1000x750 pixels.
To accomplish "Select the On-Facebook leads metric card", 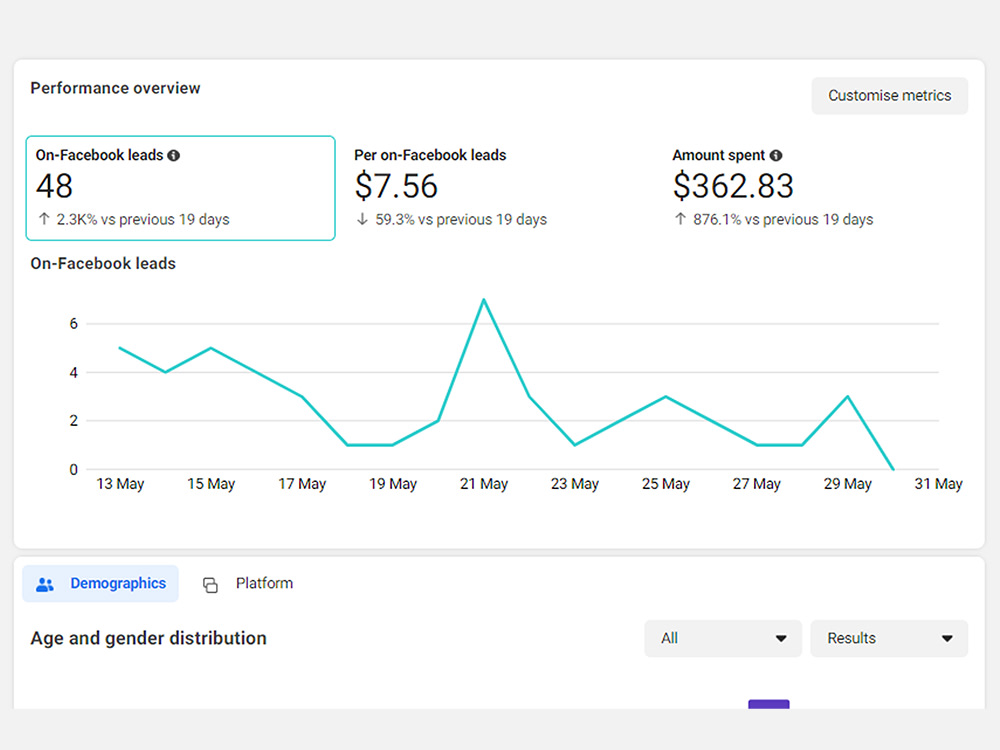I will [x=180, y=188].
